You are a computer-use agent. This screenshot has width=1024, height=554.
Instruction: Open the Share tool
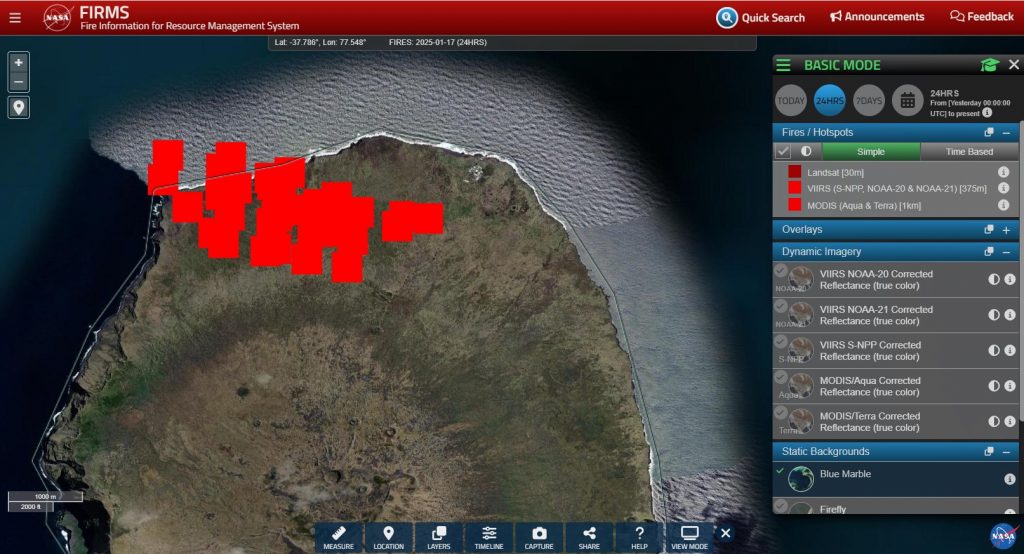pos(589,537)
